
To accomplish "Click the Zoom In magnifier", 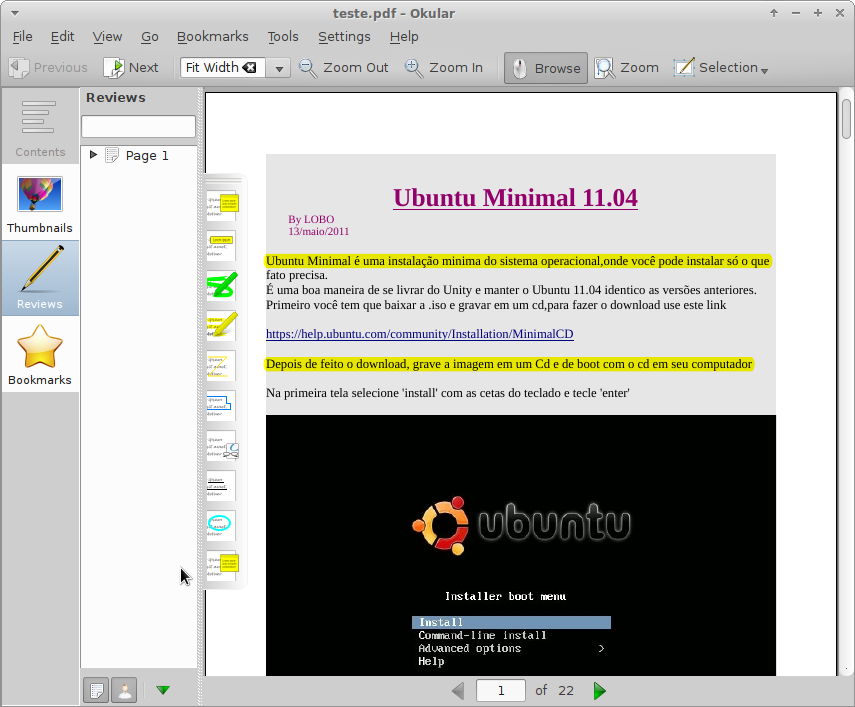I will pos(444,68).
